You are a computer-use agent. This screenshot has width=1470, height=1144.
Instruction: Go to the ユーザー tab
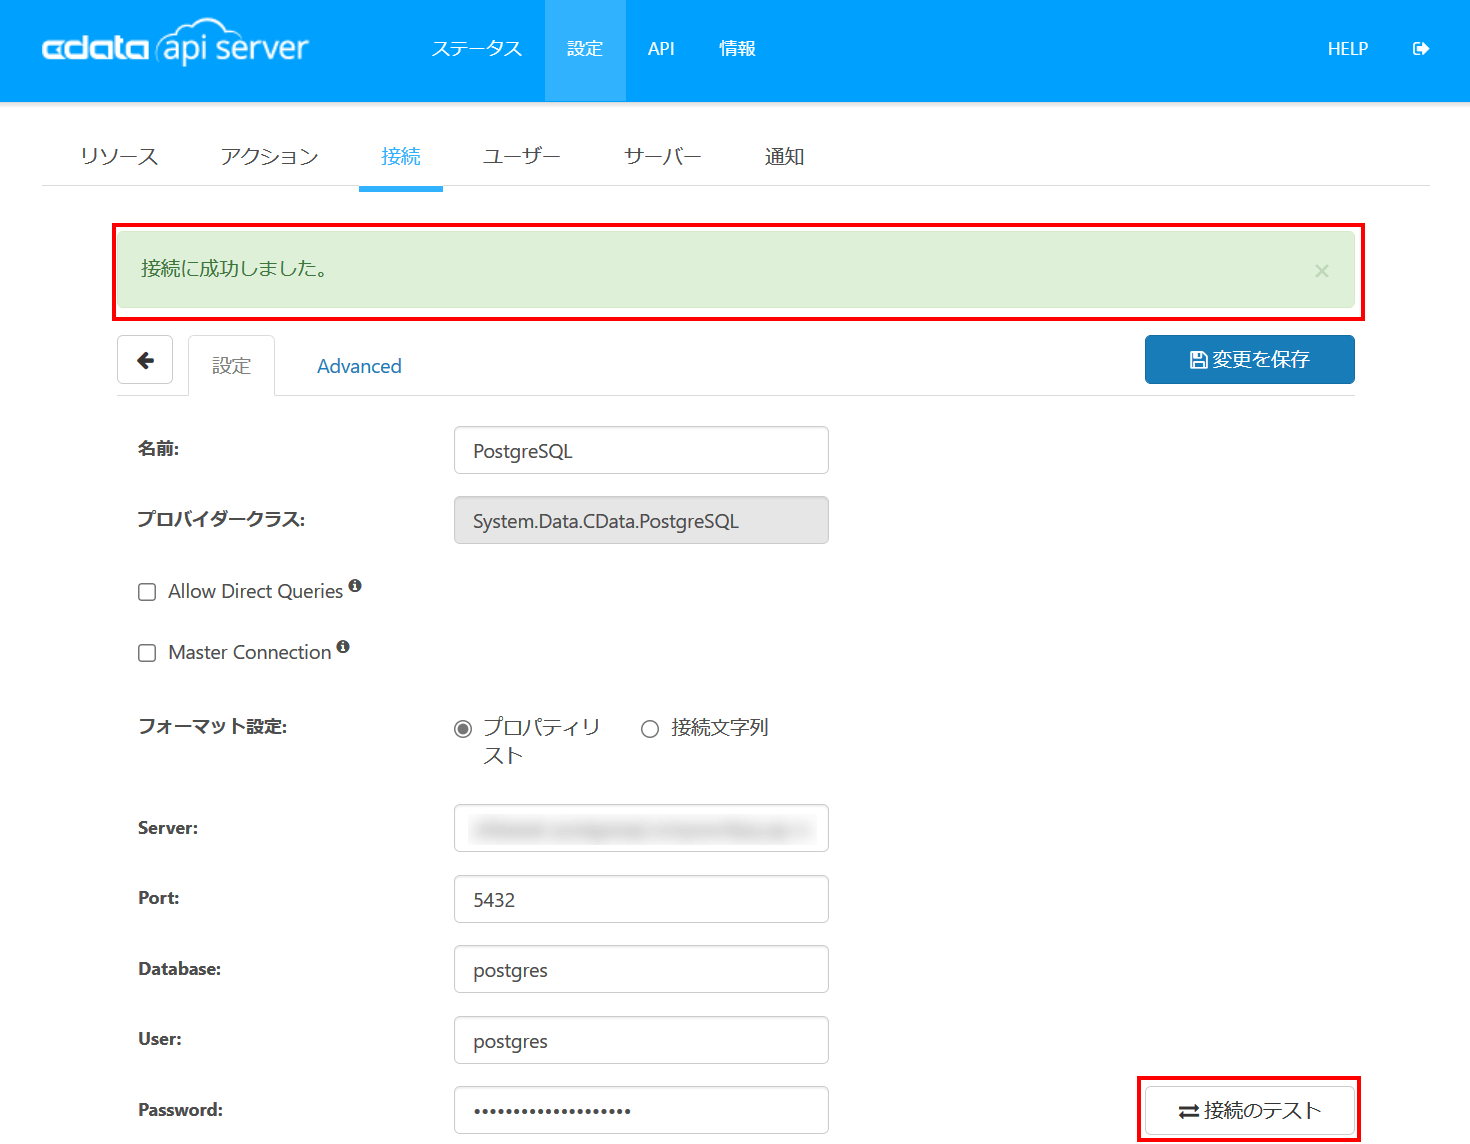tap(521, 157)
